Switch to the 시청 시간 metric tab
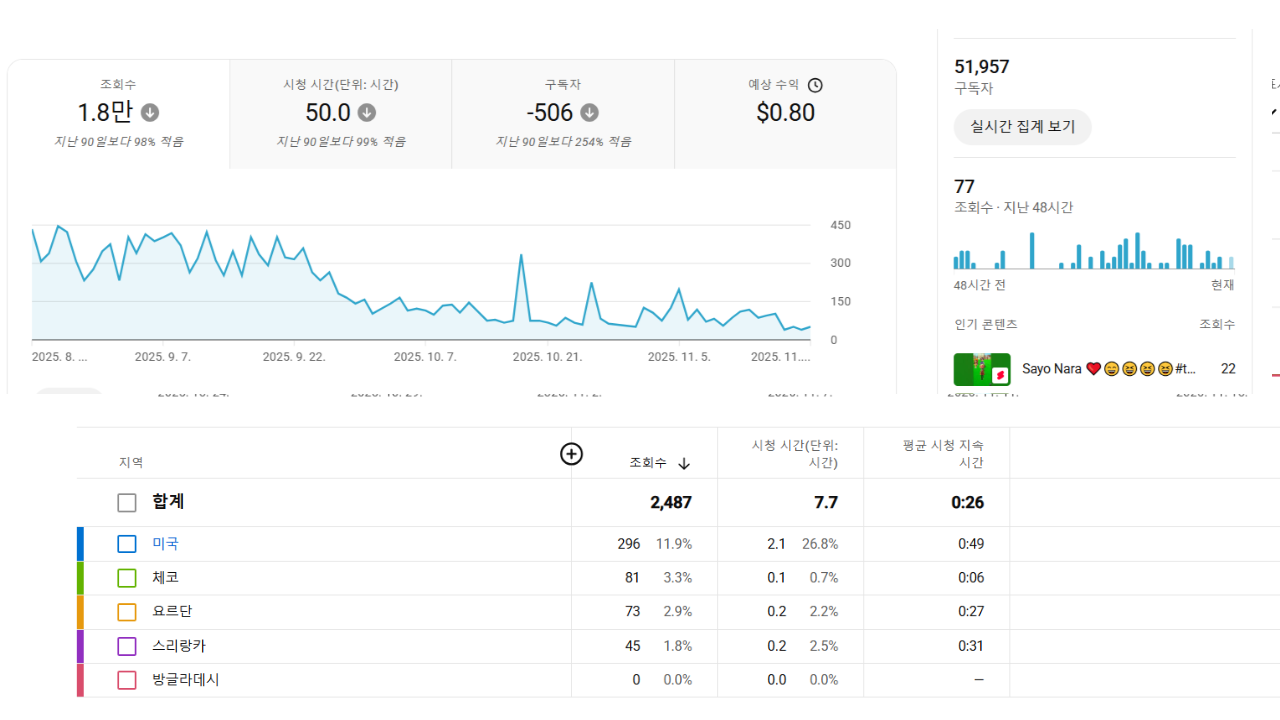This screenshot has width=1280, height=720. click(341, 113)
